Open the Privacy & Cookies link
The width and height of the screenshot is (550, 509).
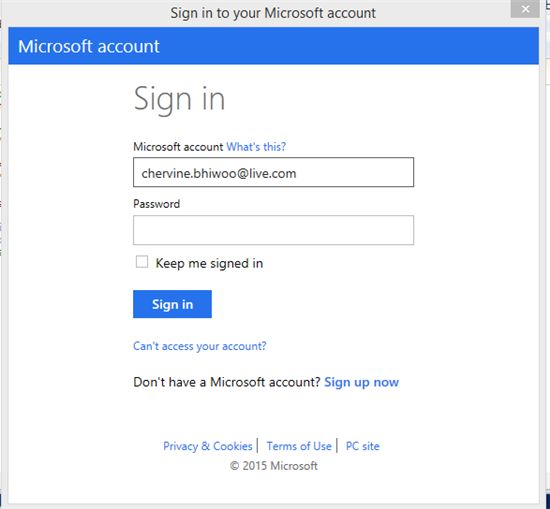[x=208, y=446]
